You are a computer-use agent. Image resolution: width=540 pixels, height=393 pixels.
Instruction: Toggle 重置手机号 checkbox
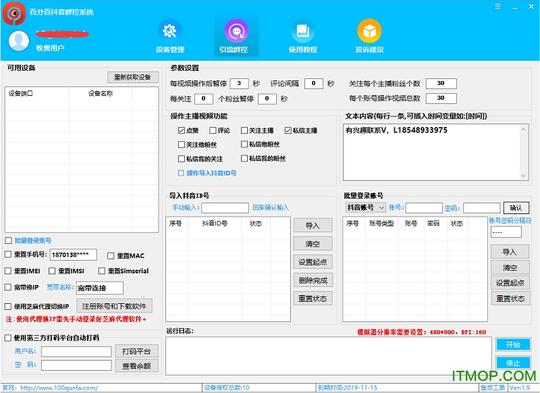point(8,254)
